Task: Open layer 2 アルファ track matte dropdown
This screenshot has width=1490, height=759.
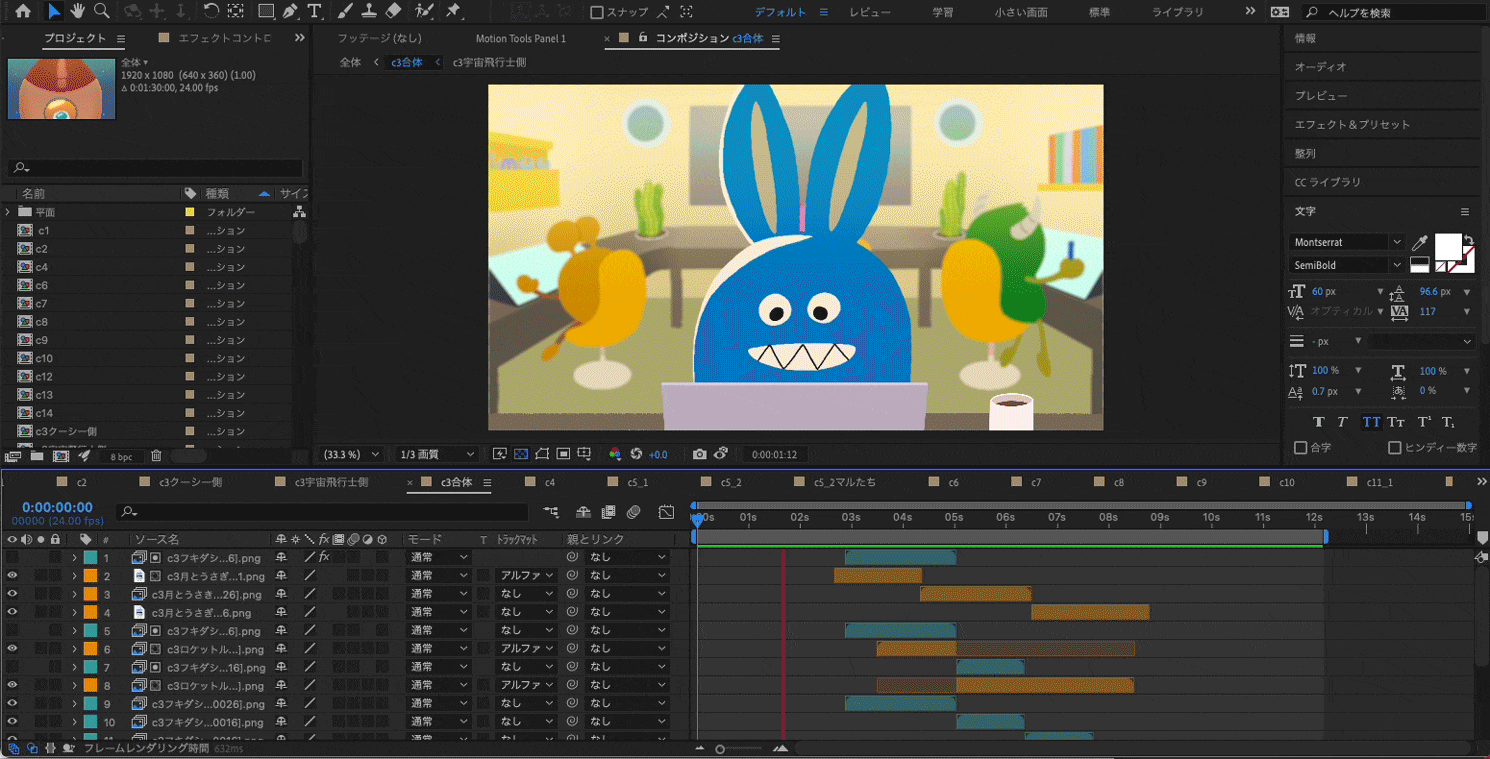Action: [527, 576]
